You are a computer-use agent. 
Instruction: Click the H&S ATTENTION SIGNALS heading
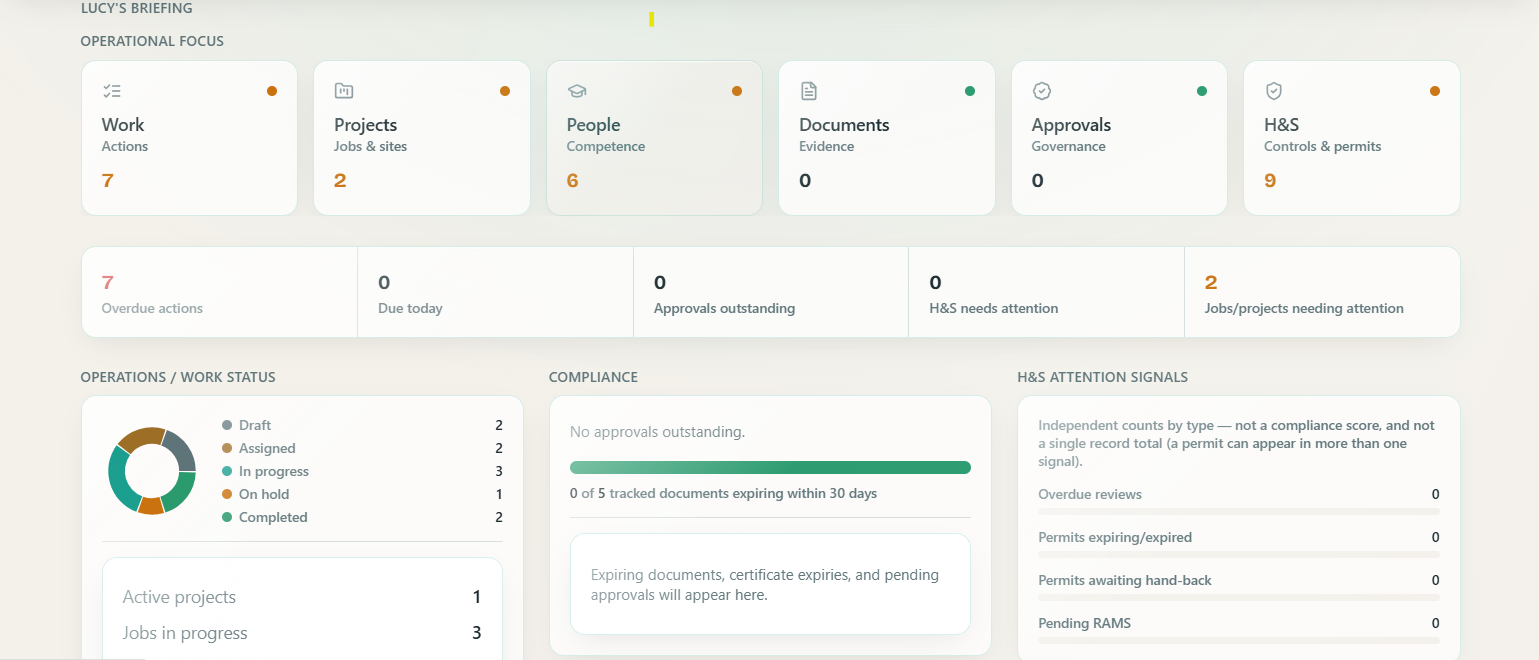(1102, 377)
